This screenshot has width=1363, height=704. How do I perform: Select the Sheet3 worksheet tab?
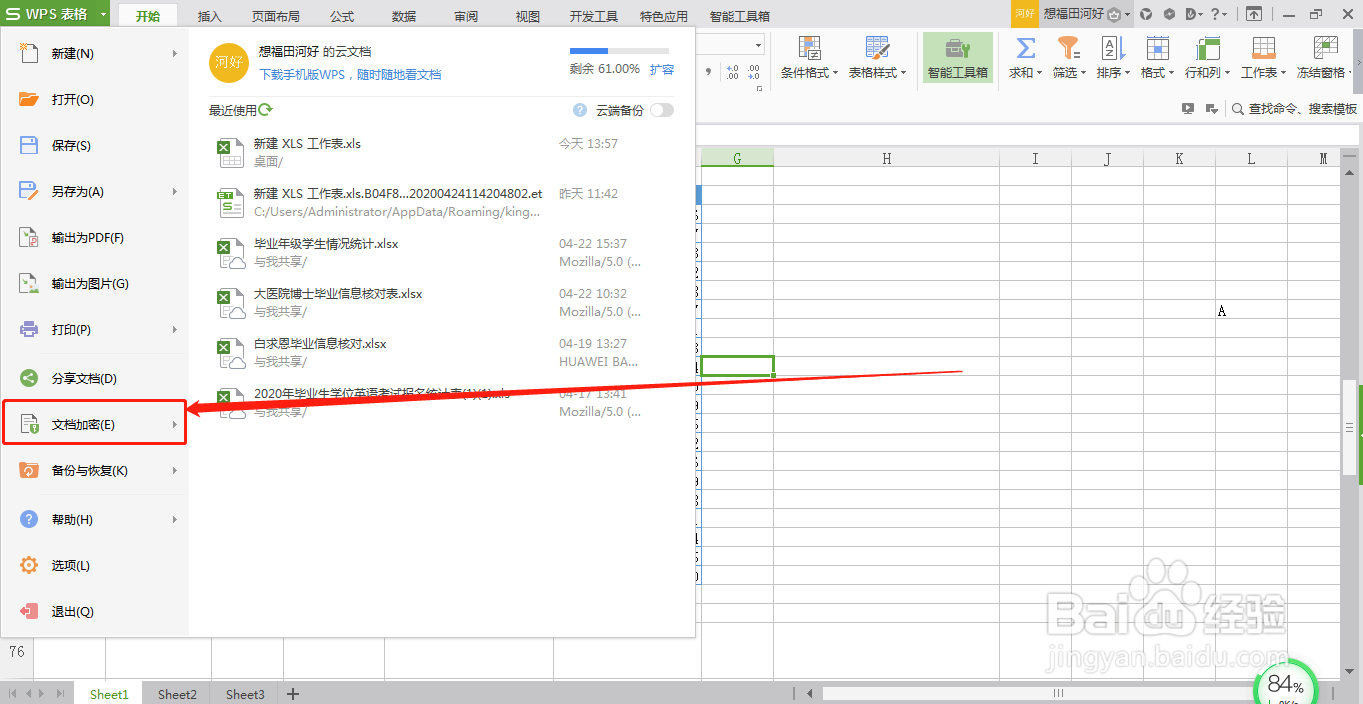(245, 694)
